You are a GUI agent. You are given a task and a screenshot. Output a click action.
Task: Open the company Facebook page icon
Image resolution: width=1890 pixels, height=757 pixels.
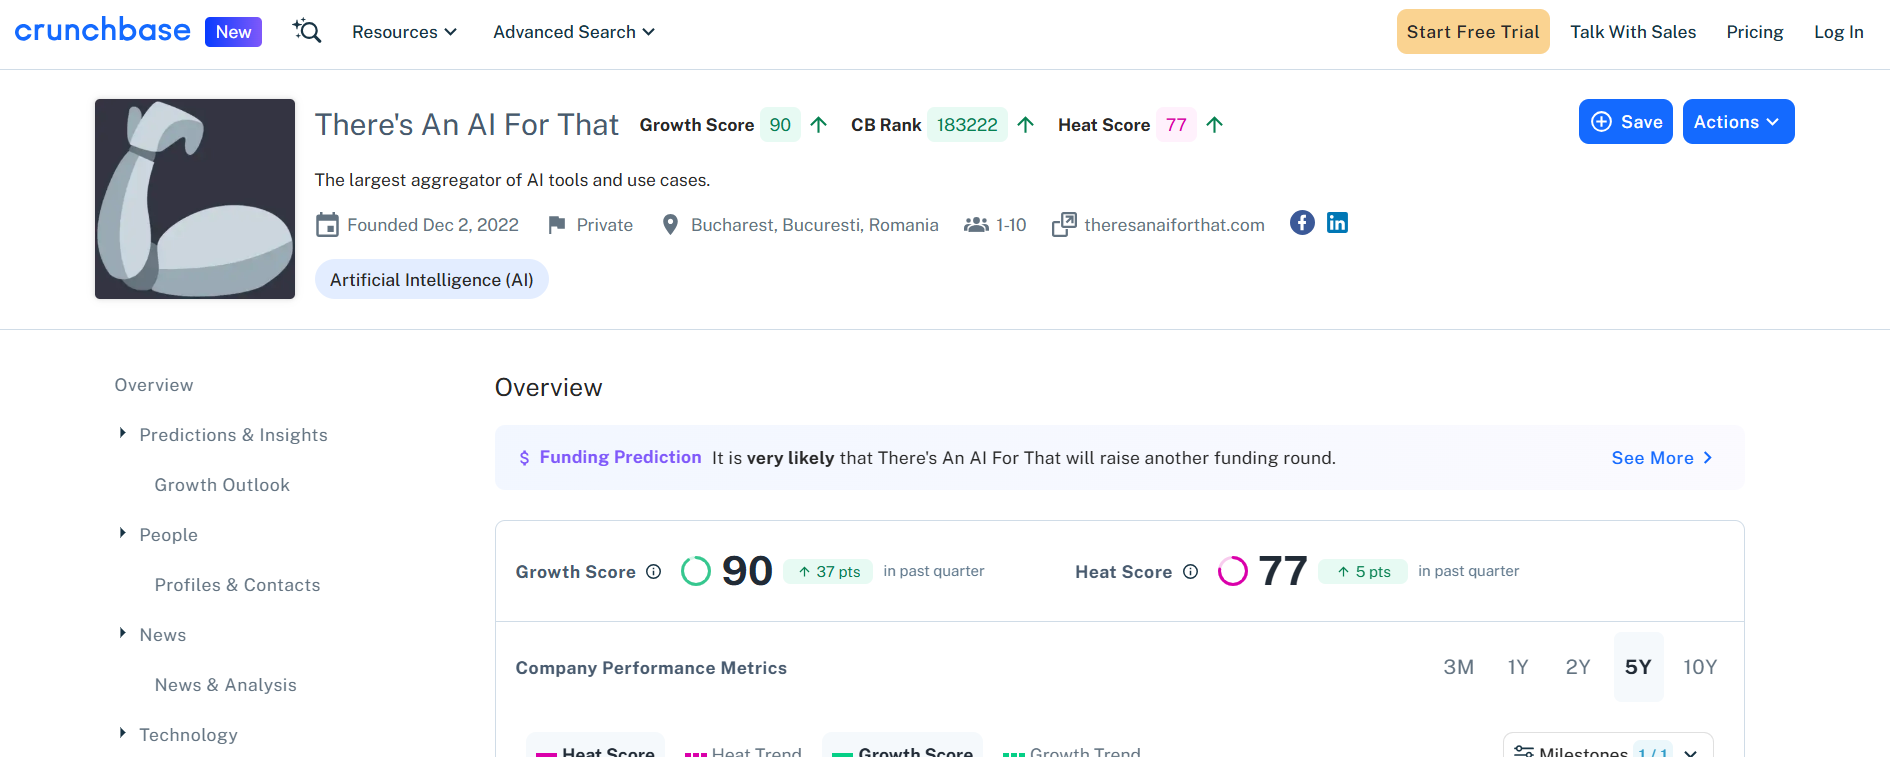[1302, 222]
